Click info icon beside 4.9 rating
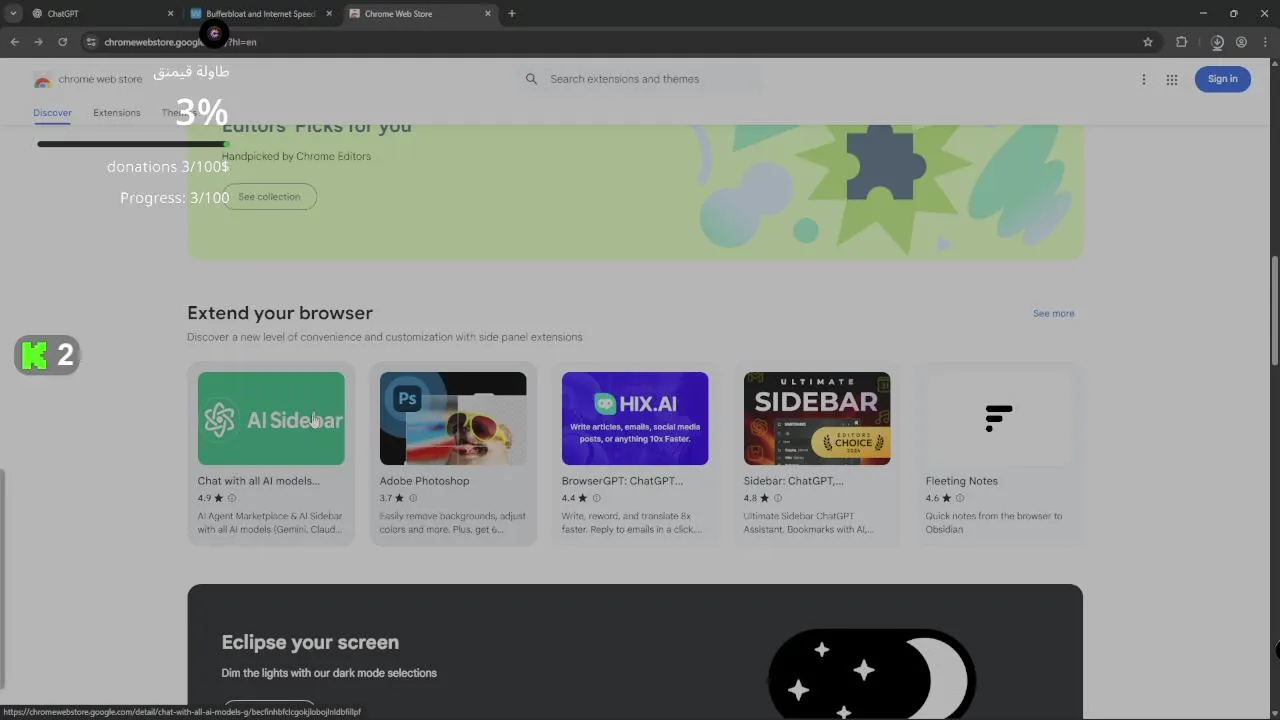Viewport: 1280px width, 720px height. (232, 498)
